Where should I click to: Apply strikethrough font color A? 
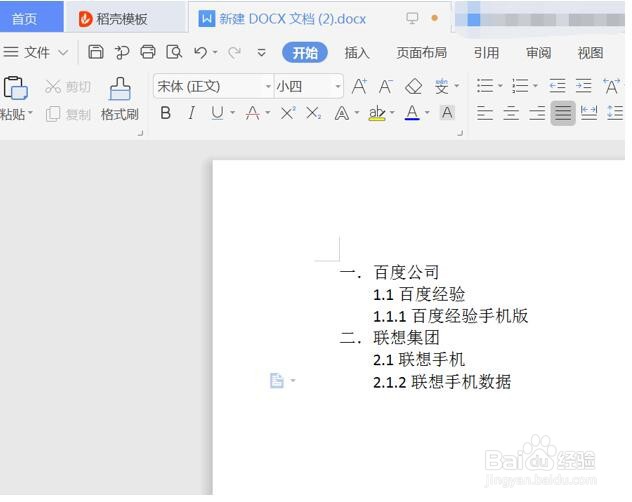coord(252,113)
